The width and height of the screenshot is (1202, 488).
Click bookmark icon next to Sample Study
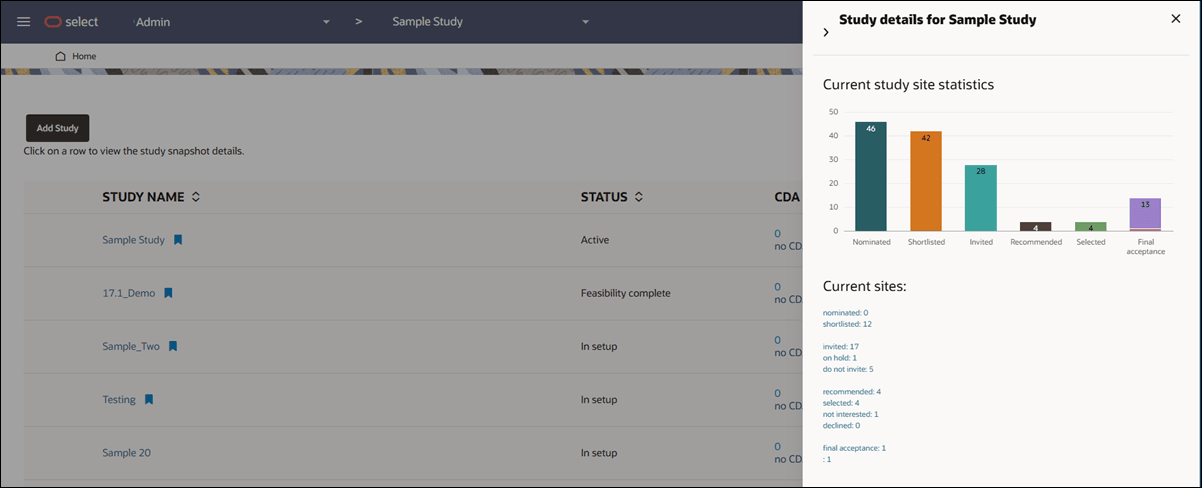(x=178, y=240)
